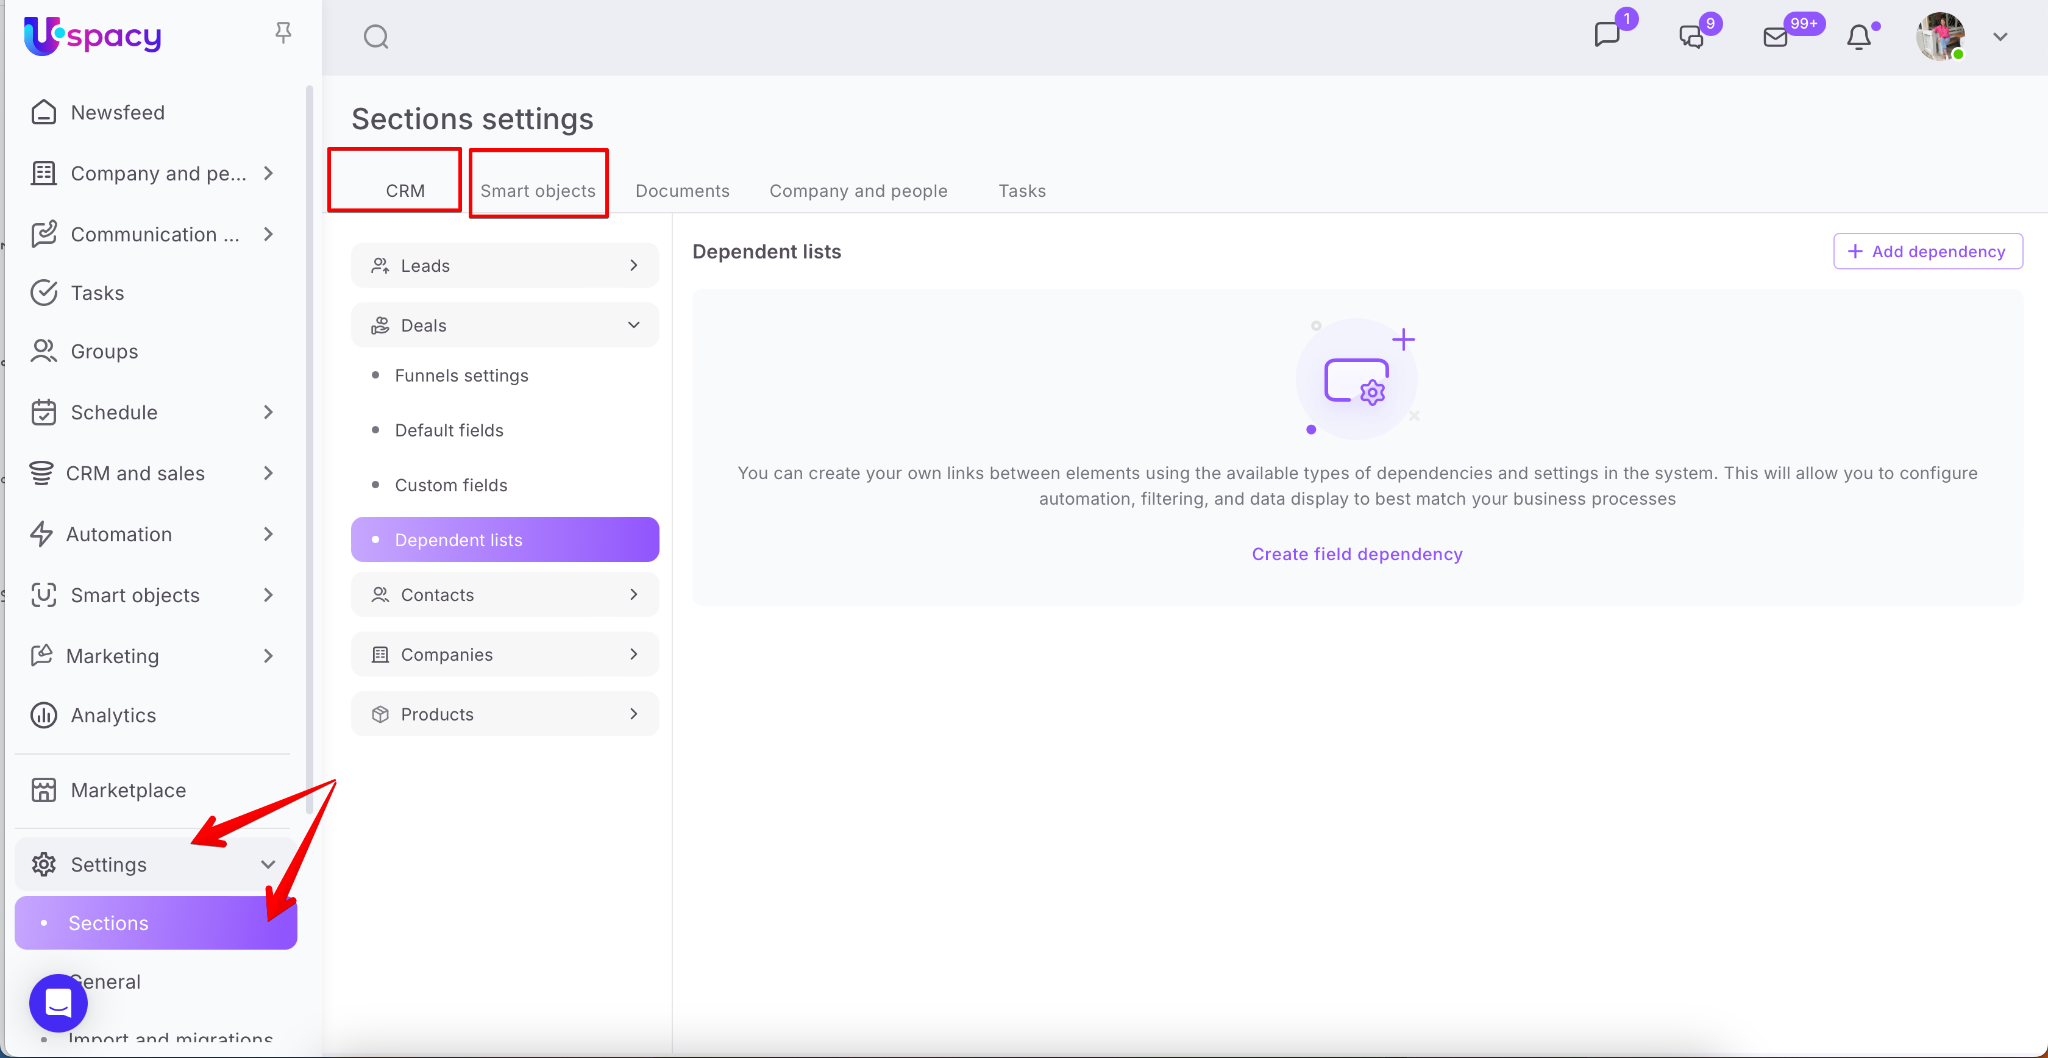Open Custom fields under Deals
The width and height of the screenshot is (2048, 1058).
451,485
